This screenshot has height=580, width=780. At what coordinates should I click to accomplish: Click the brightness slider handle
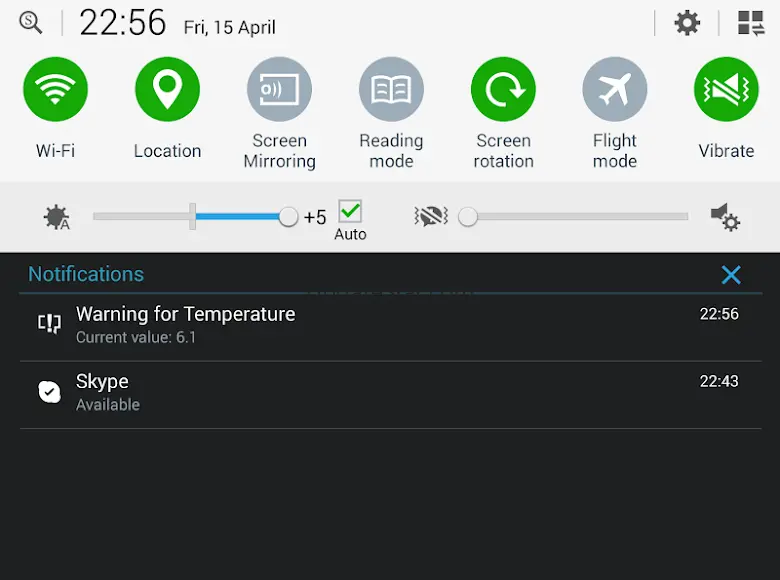pos(288,217)
